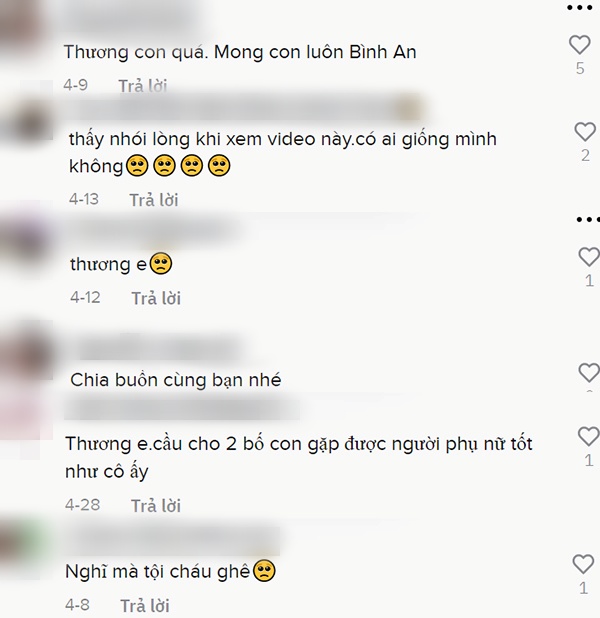Reply to the comment dated 4-9
This screenshot has width=600, height=618.
click(143, 86)
